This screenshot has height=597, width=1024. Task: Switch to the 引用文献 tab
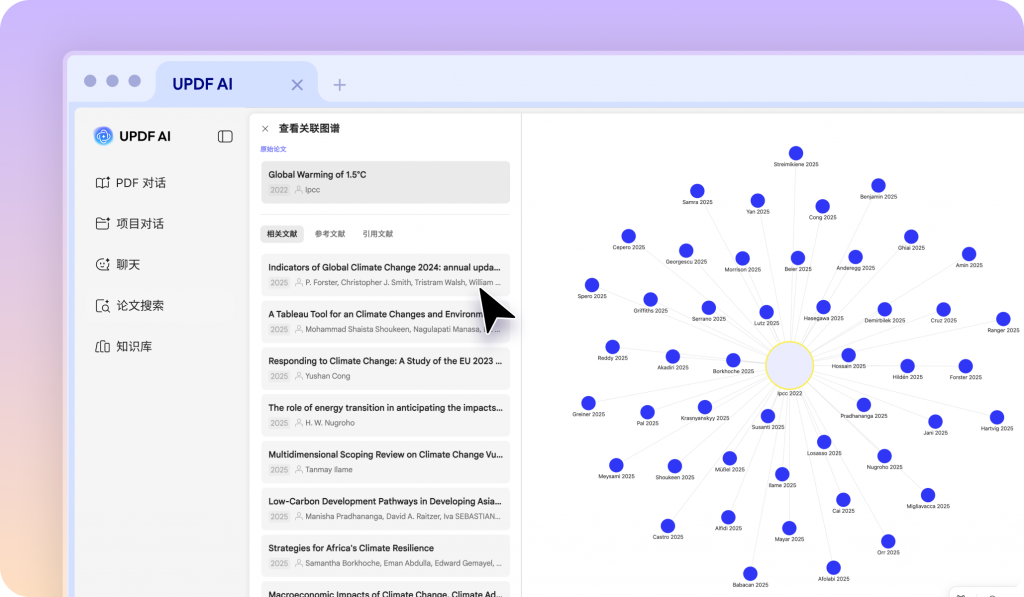378,234
